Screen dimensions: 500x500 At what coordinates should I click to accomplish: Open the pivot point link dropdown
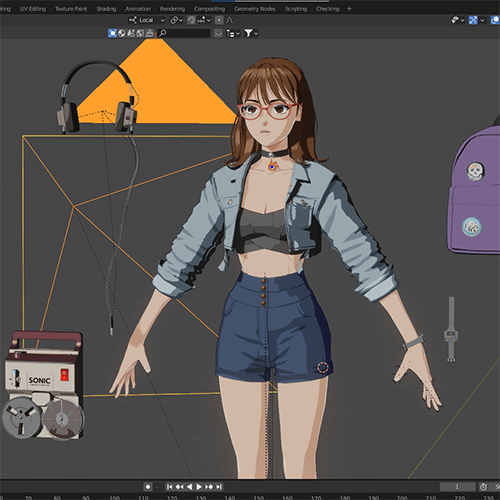tap(176, 20)
